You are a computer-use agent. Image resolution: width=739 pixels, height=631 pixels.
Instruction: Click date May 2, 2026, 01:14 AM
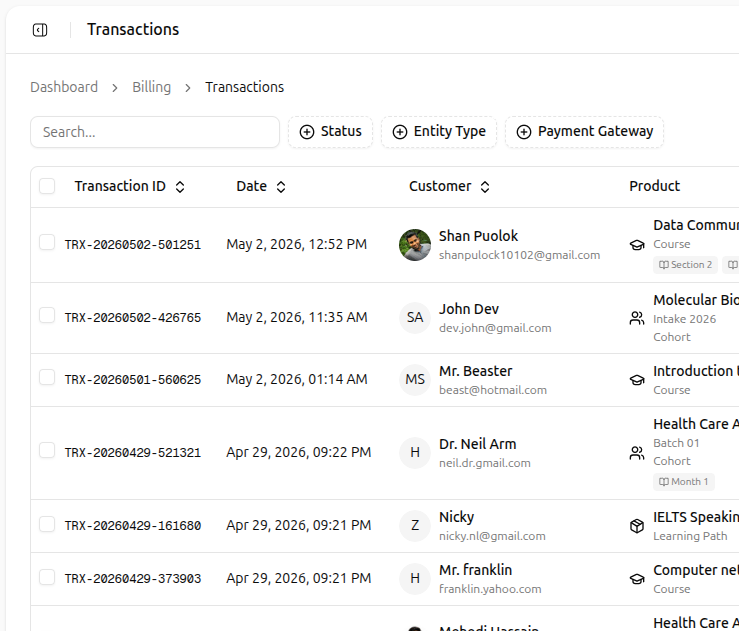[x=296, y=379]
